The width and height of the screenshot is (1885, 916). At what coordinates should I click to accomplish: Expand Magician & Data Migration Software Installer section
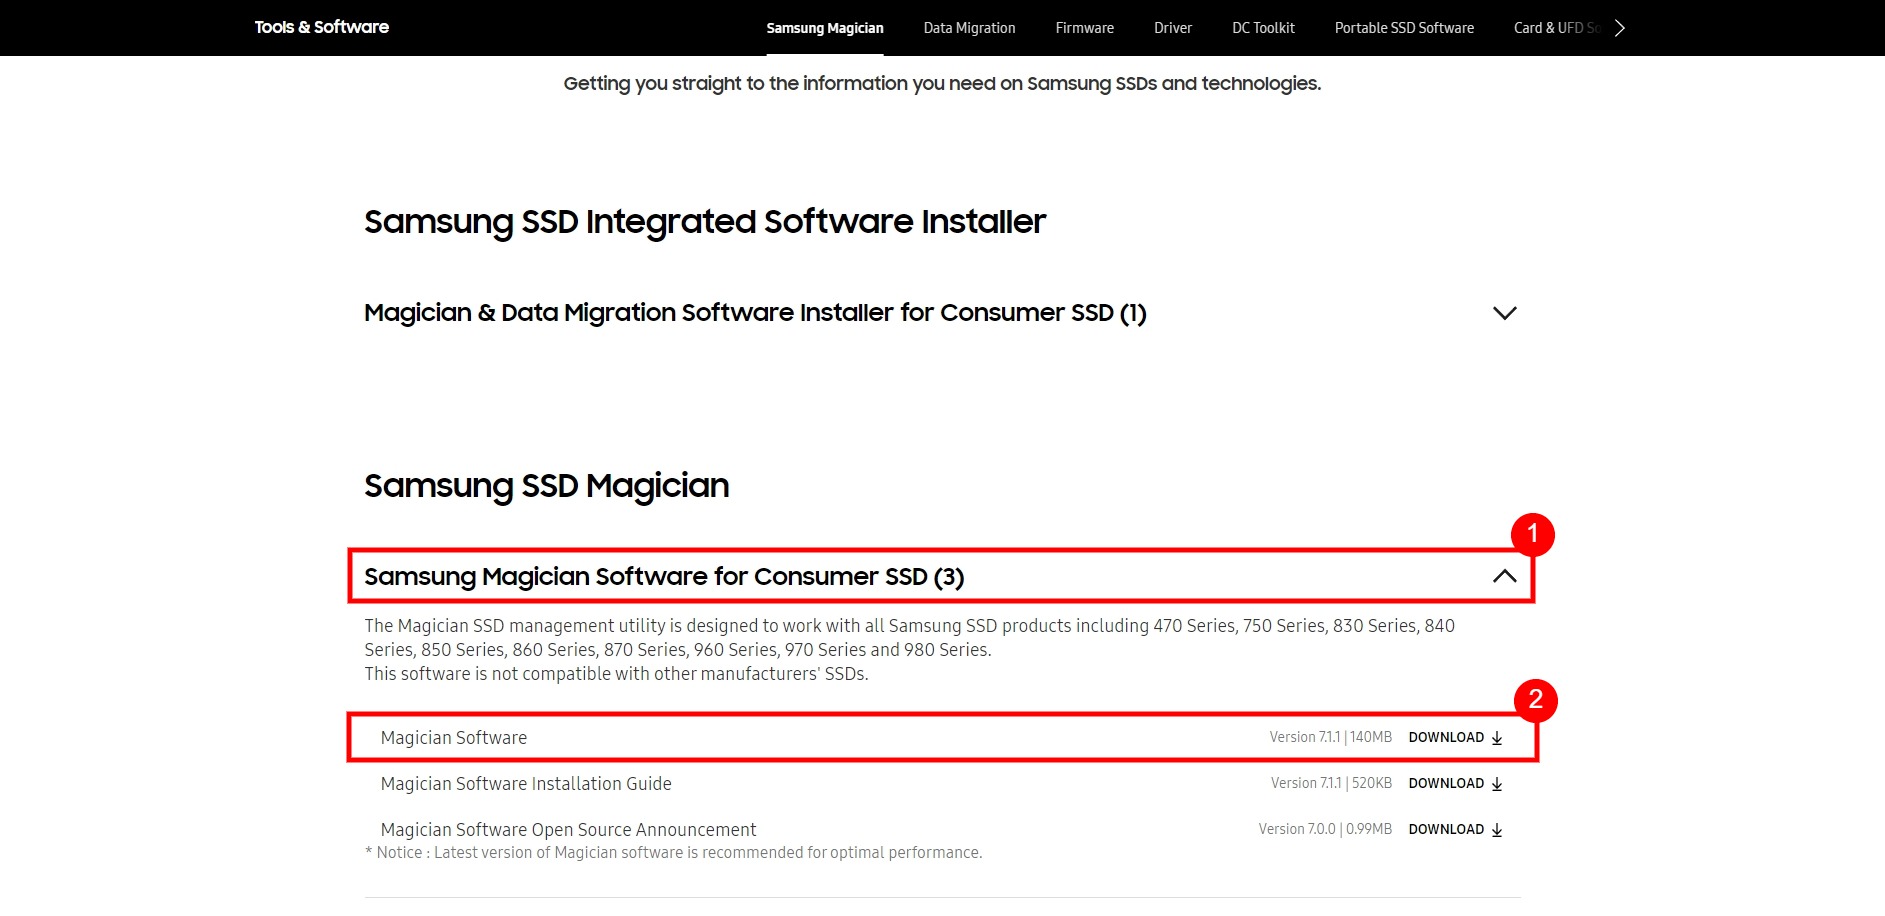(1504, 313)
